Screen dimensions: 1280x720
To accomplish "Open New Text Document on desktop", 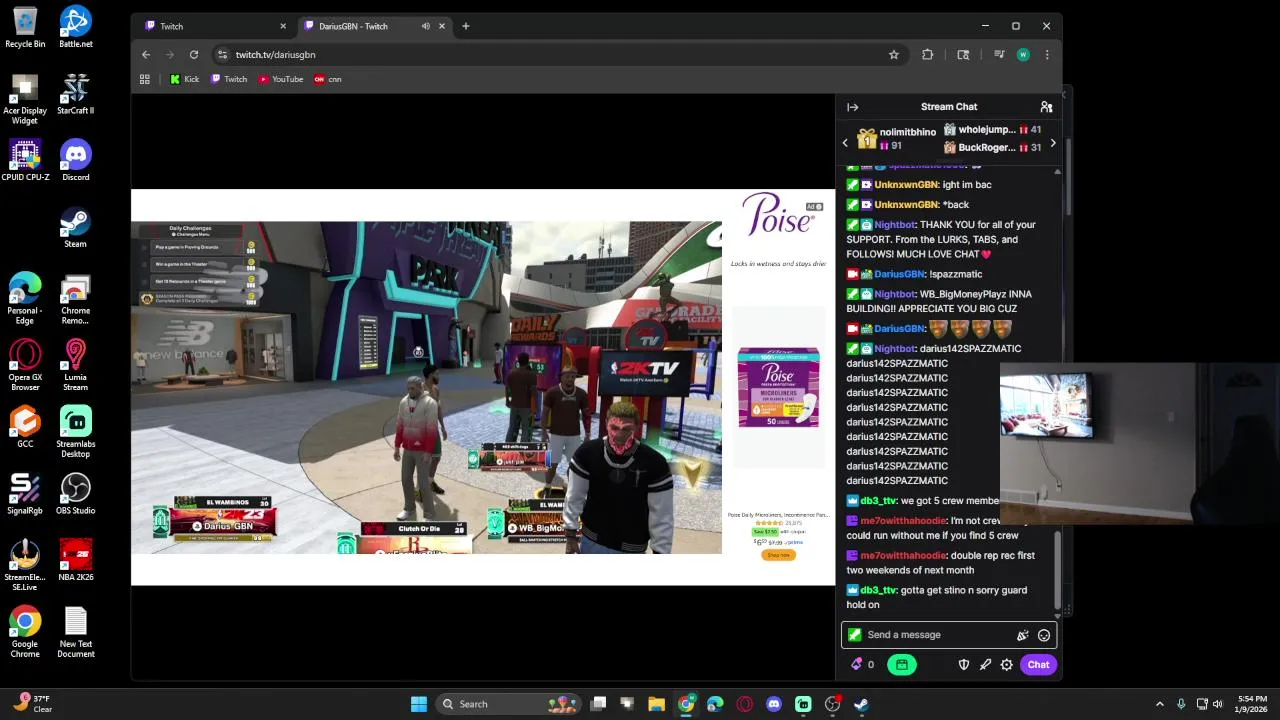I will 75,632.
